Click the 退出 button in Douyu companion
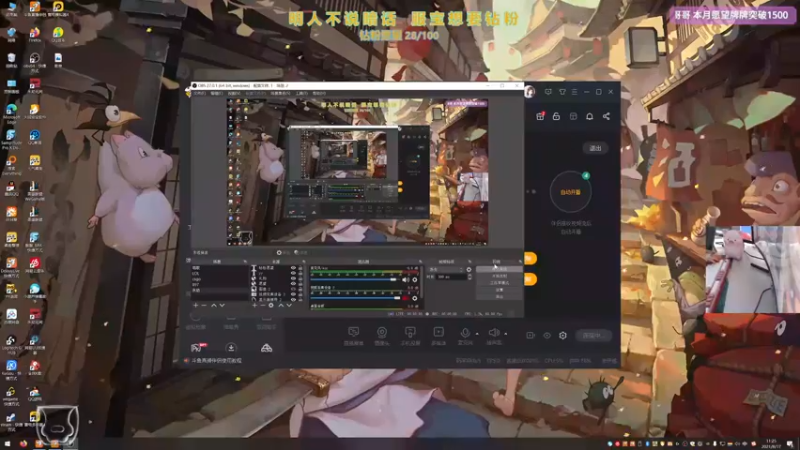The image size is (800, 450). pyautogui.click(x=595, y=148)
